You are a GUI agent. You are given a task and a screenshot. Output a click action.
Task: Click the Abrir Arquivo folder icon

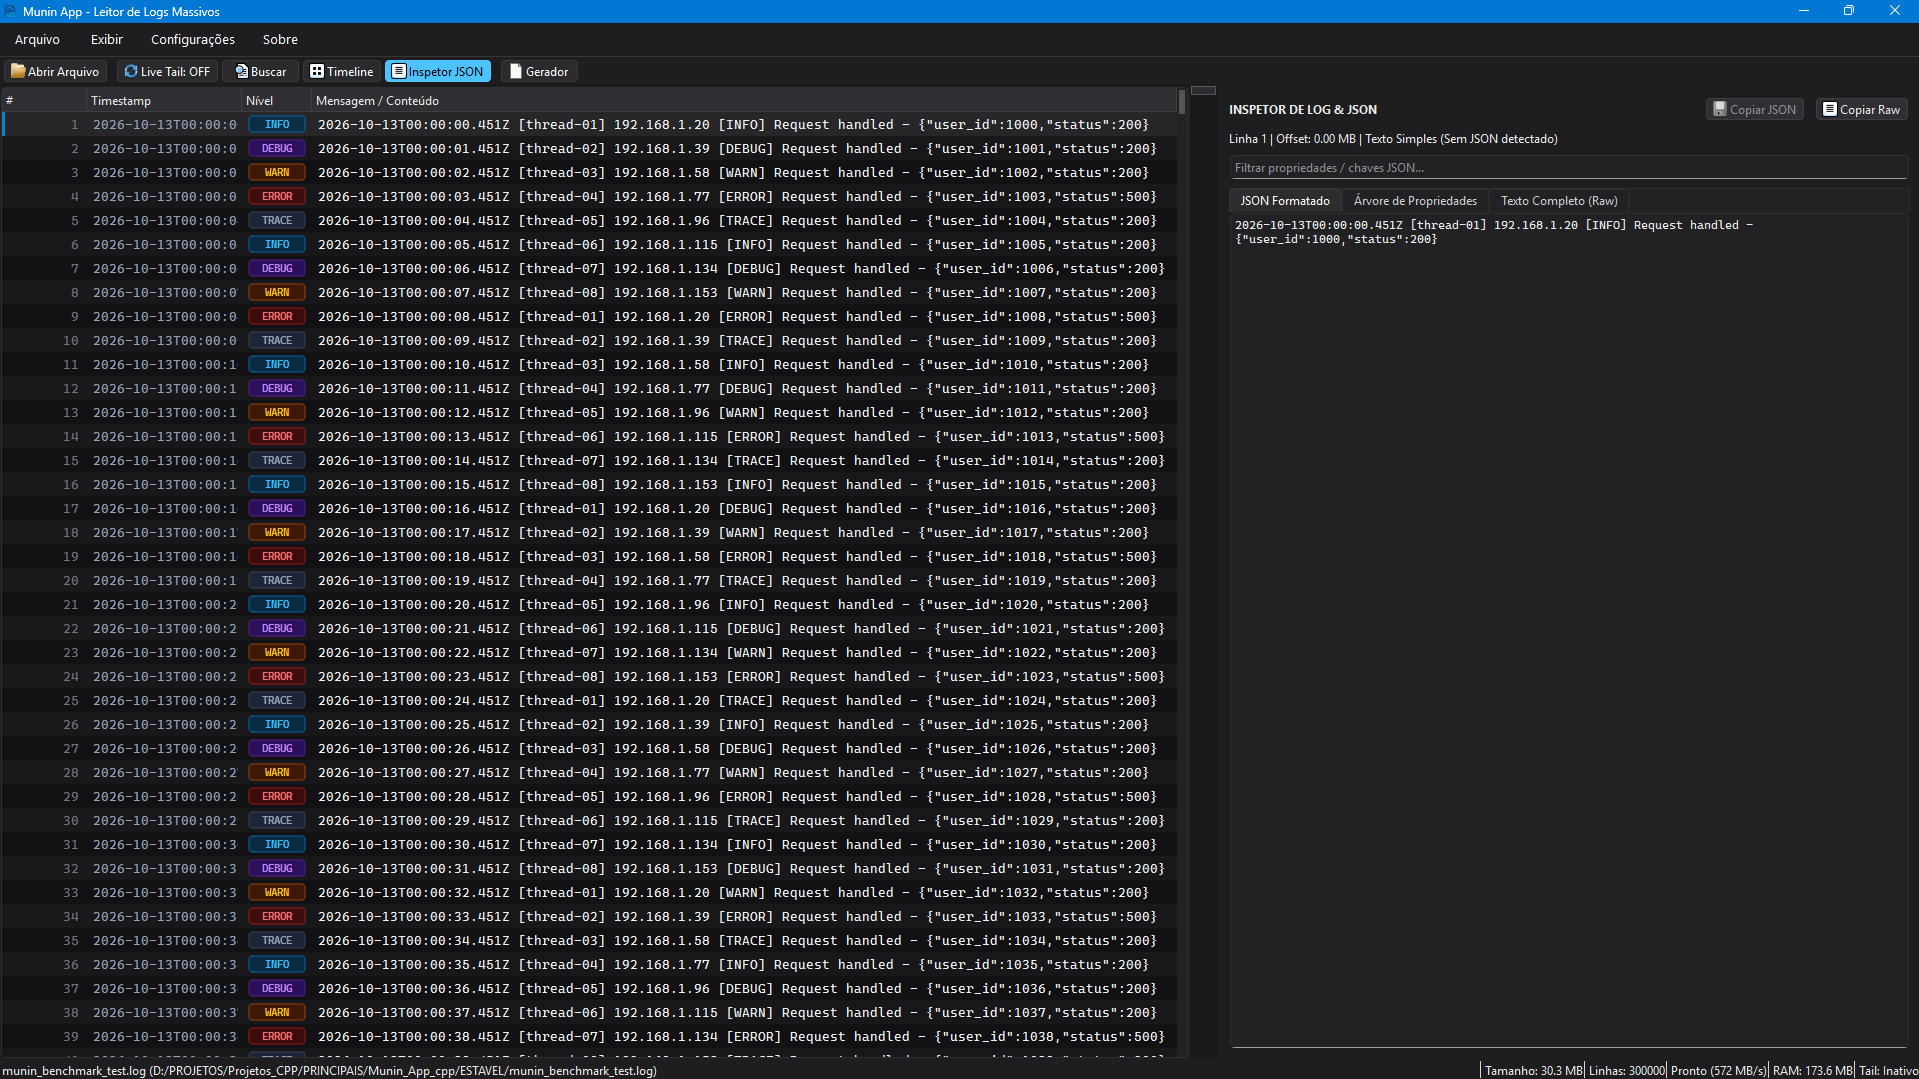coord(18,71)
